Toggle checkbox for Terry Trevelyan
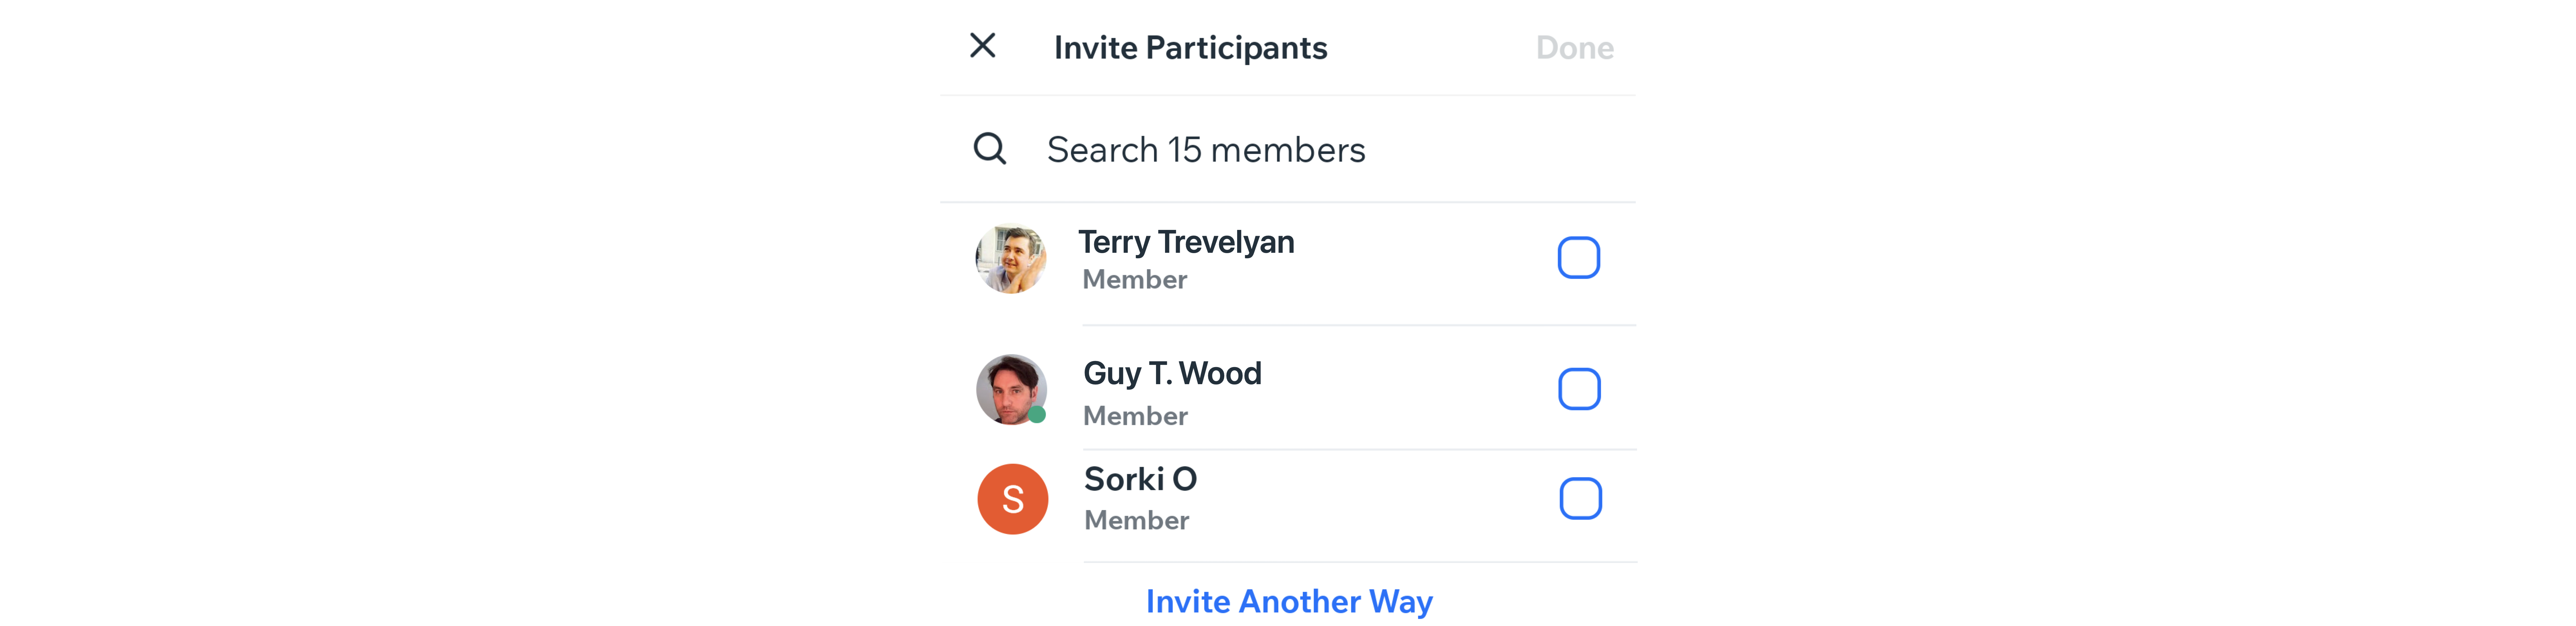 point(1572,258)
